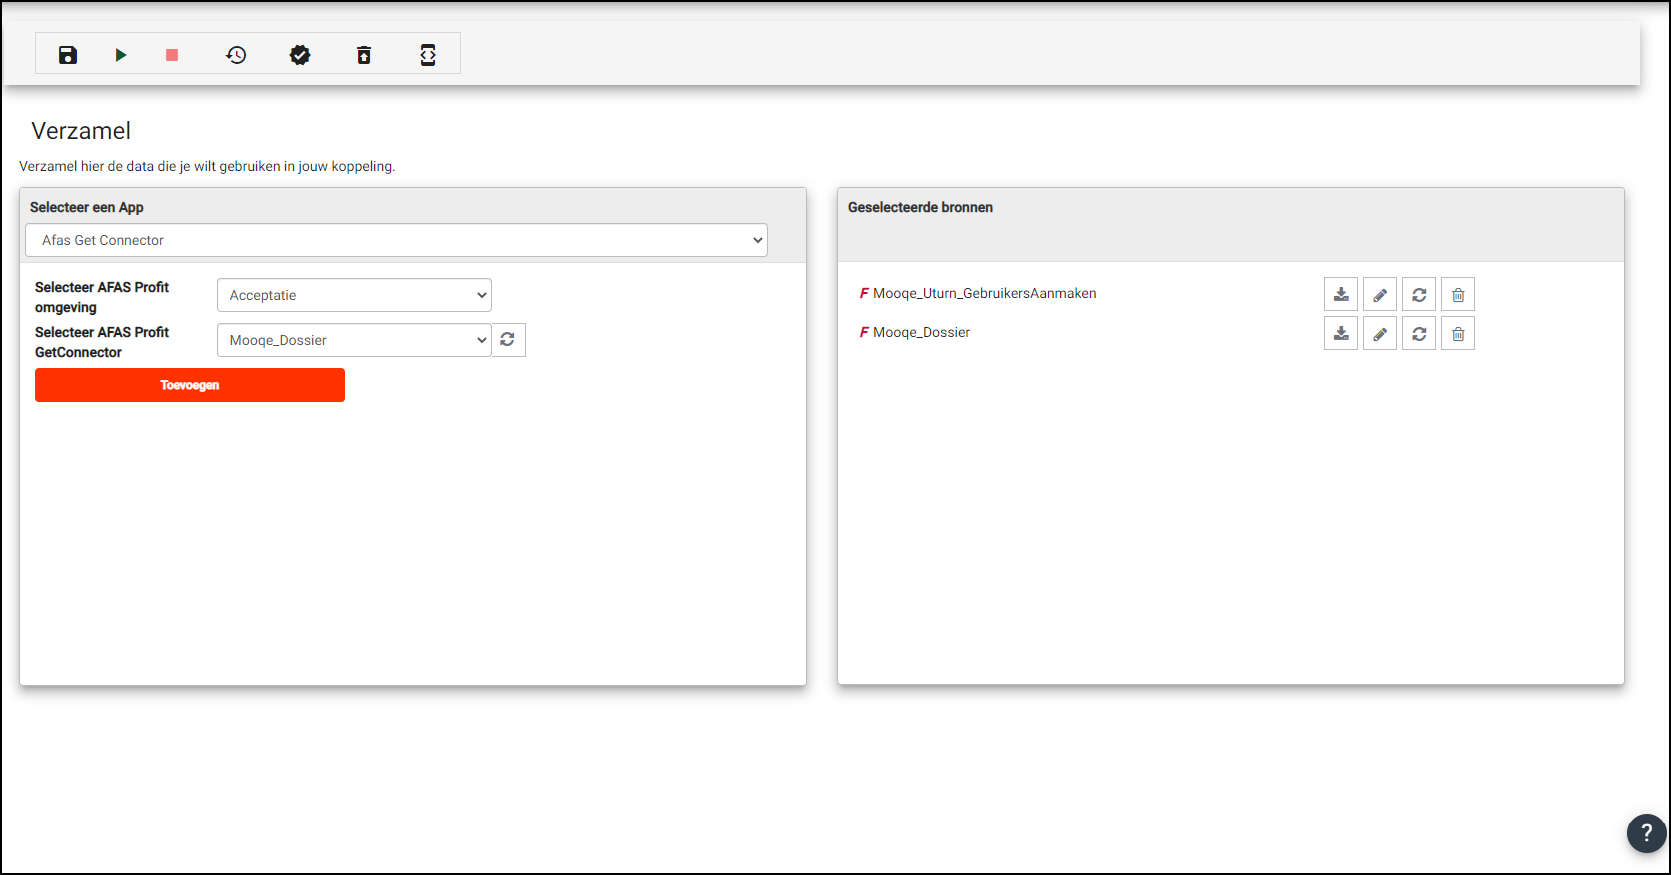The height and width of the screenshot is (875, 1671).
Task: Edit the Mooqe_Uturn_GebruikersAanmaken source
Action: [x=1380, y=295]
